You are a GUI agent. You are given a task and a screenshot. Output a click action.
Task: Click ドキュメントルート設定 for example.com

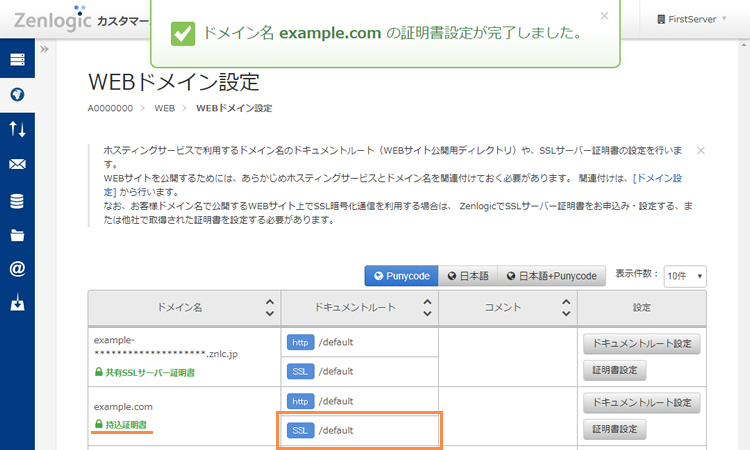(x=641, y=403)
